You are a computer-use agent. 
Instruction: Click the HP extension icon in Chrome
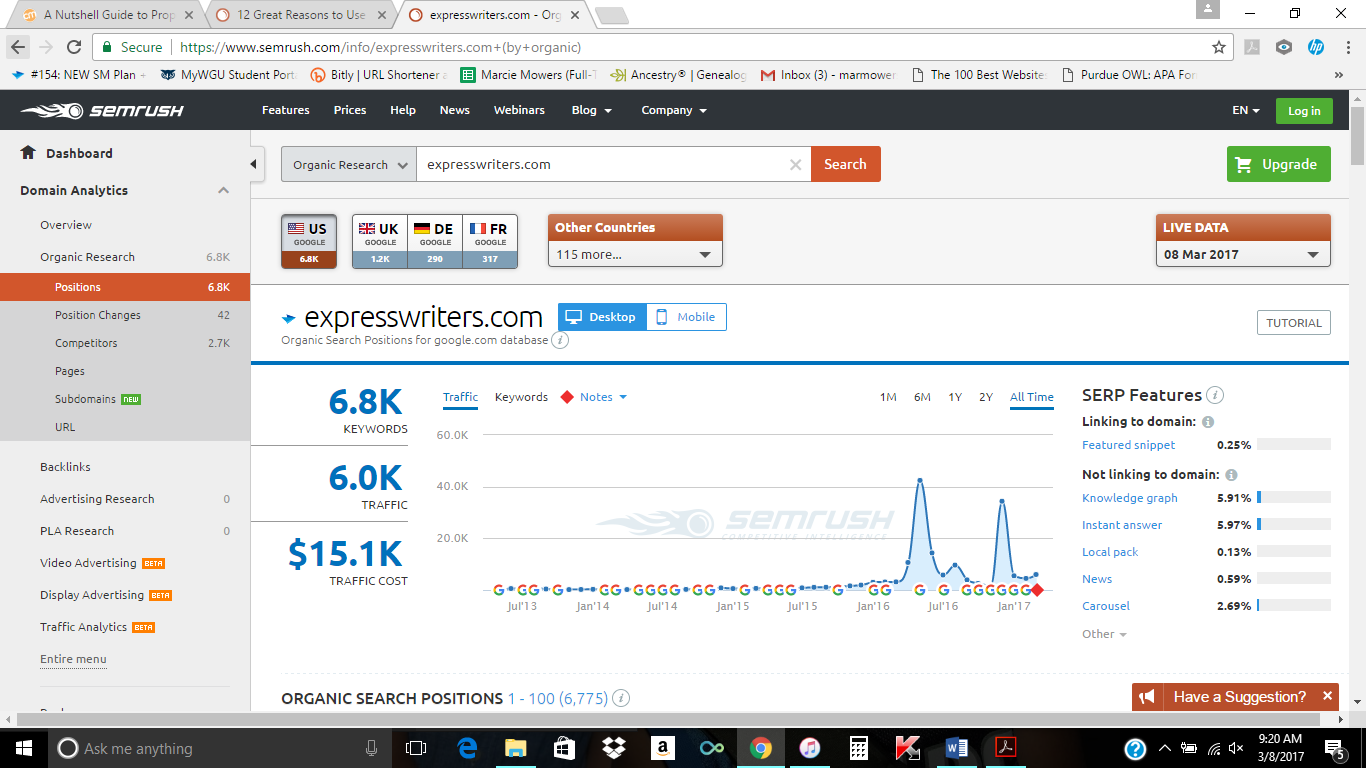click(1316, 47)
